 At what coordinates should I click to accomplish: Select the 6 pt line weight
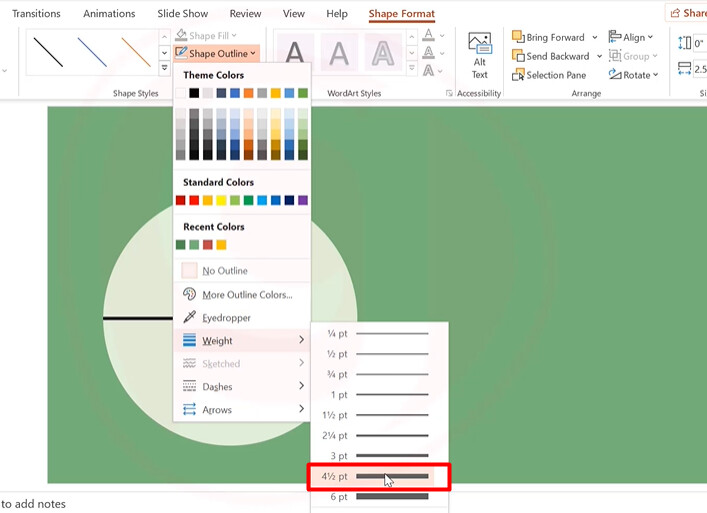click(379, 496)
